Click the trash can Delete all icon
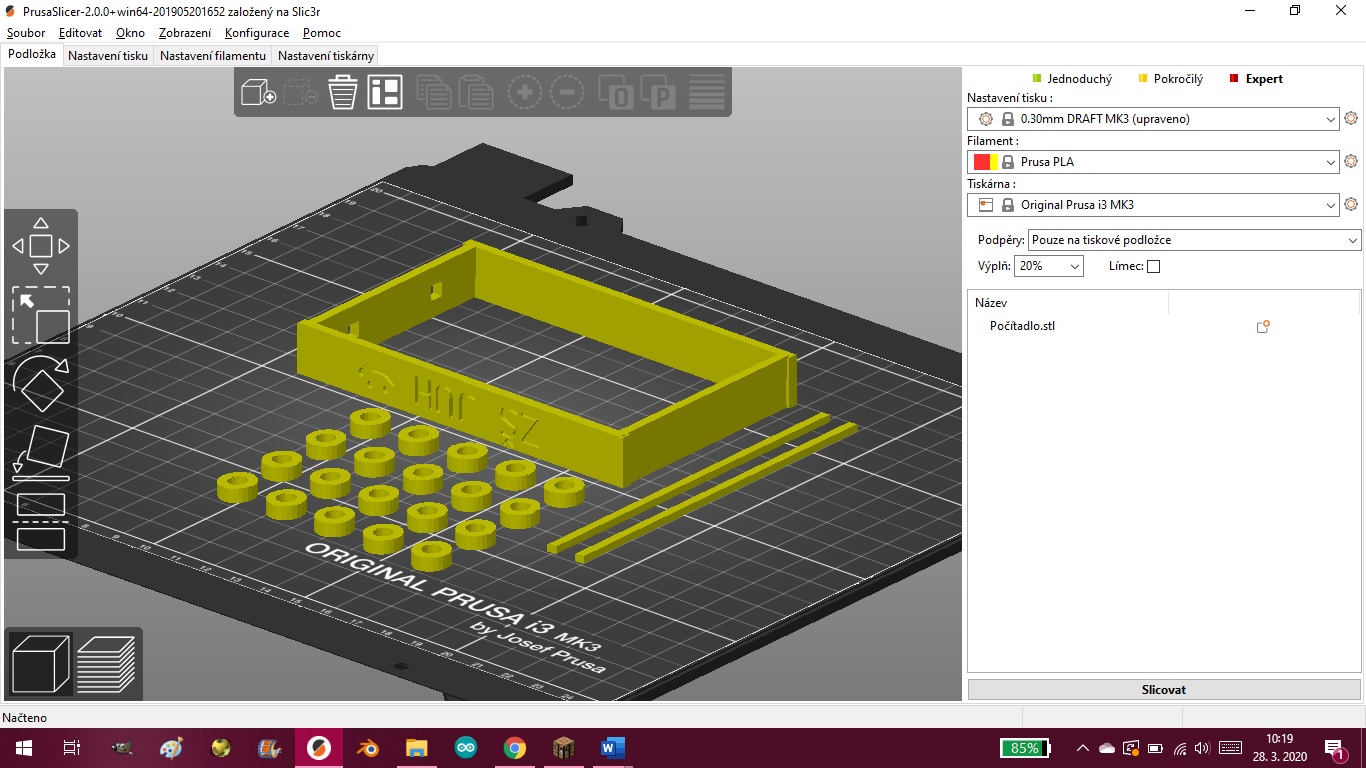This screenshot has width=1366, height=768. [x=343, y=92]
